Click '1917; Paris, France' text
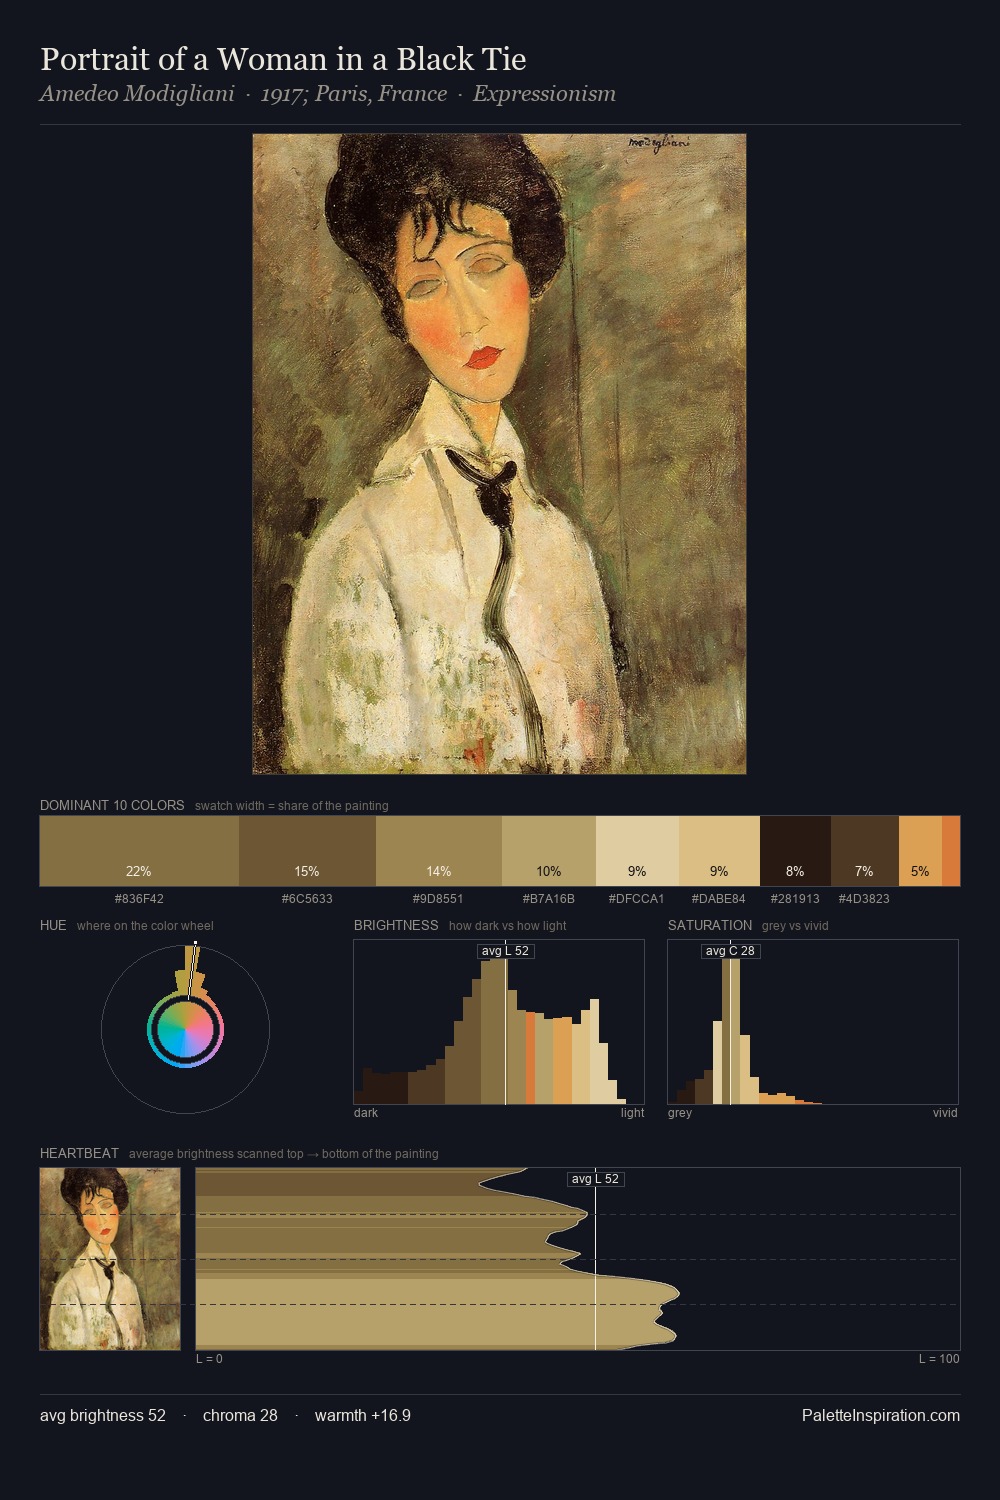 [354, 94]
